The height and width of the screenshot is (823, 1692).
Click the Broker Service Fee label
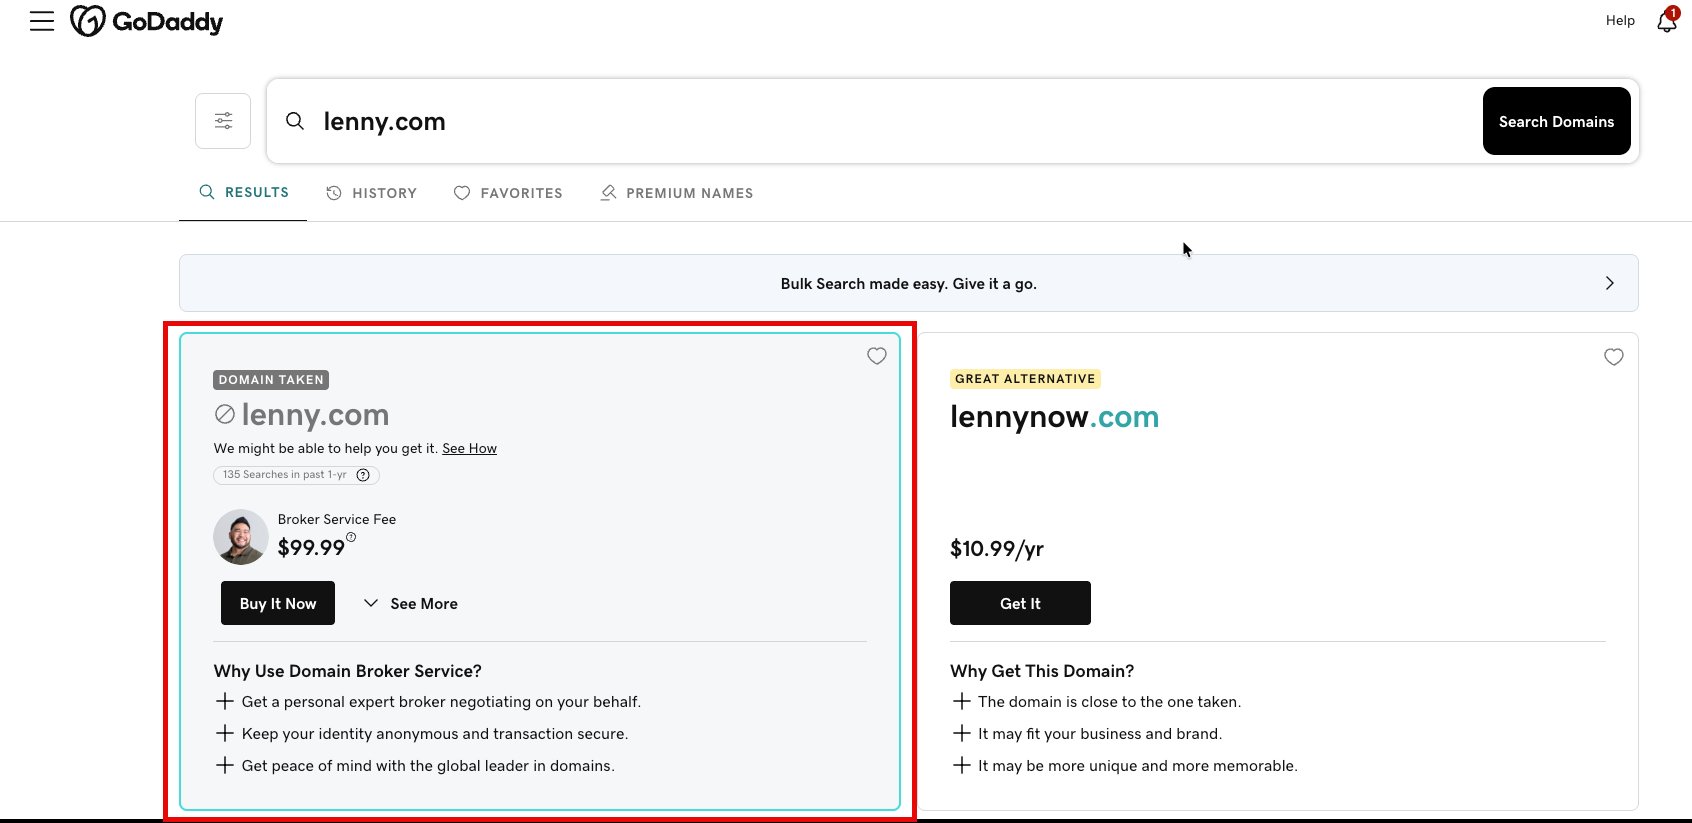pyautogui.click(x=337, y=519)
